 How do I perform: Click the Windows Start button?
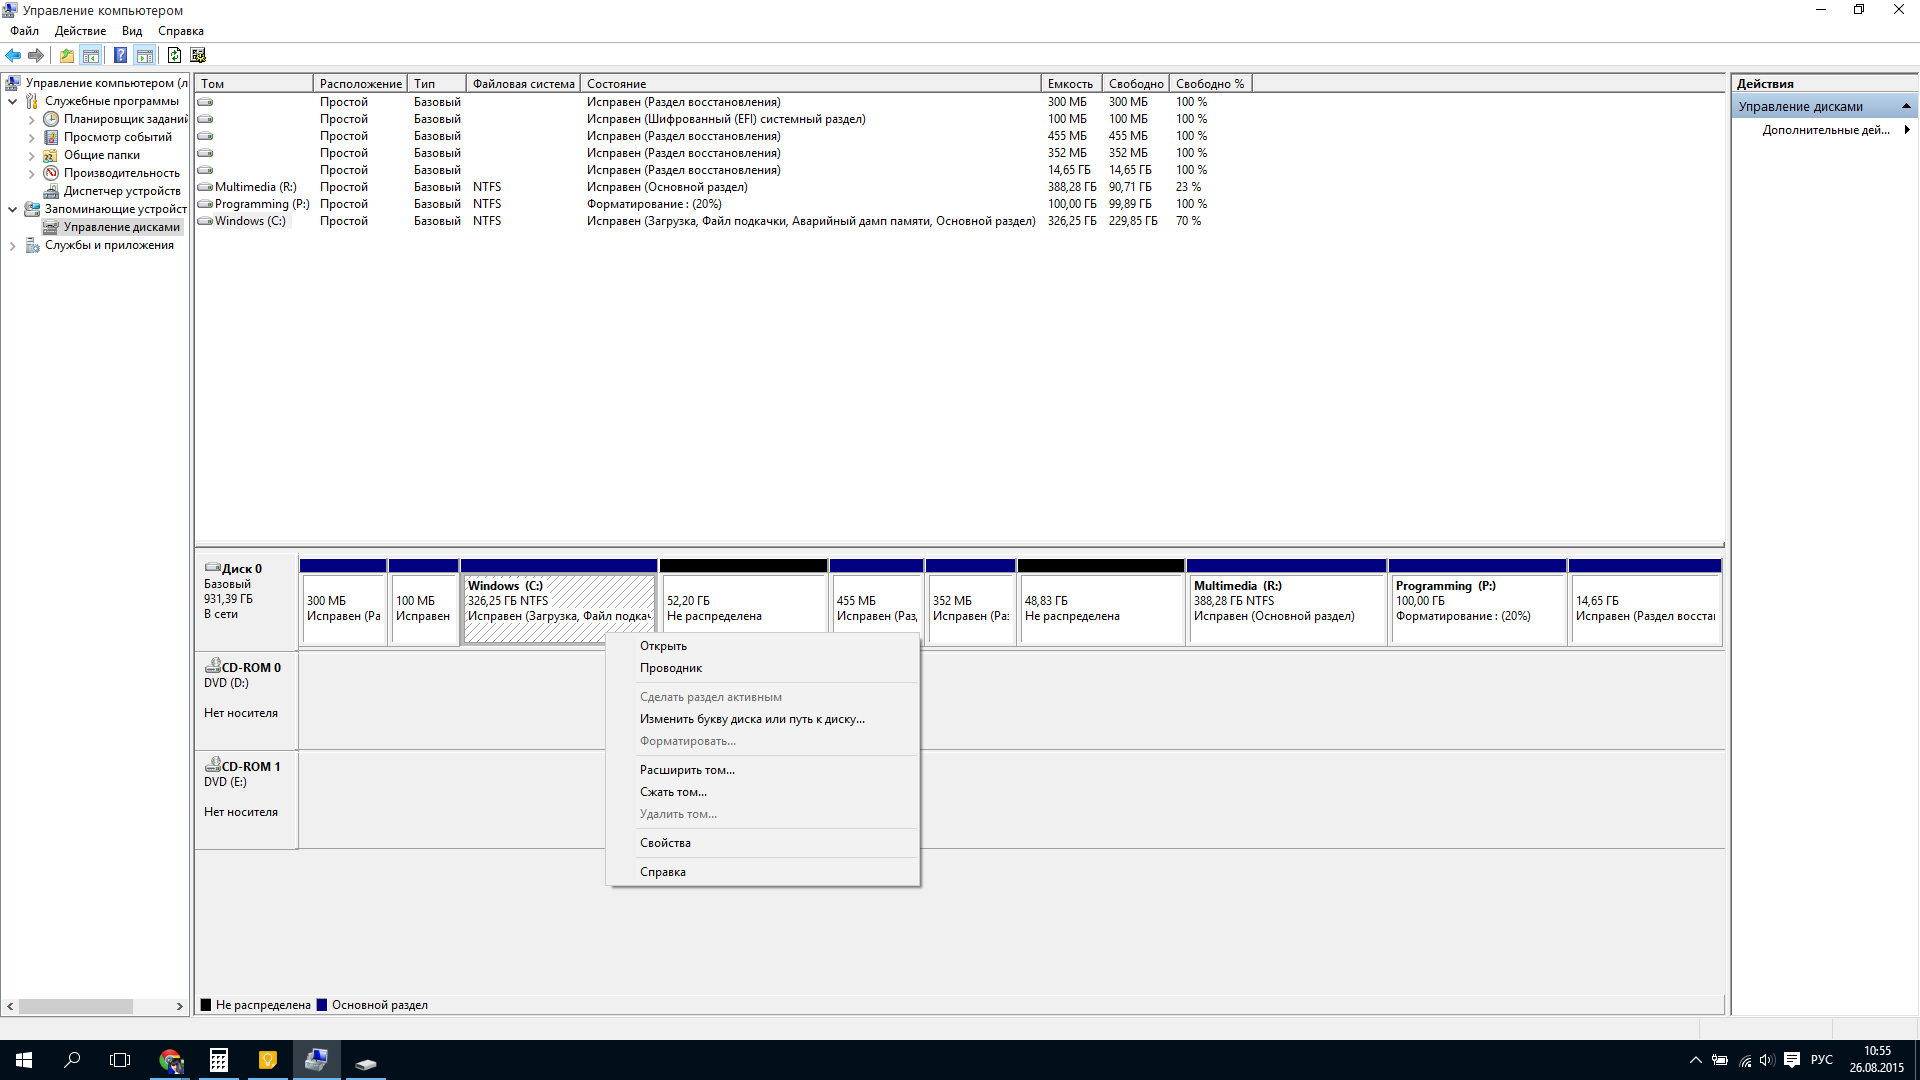click(24, 1060)
